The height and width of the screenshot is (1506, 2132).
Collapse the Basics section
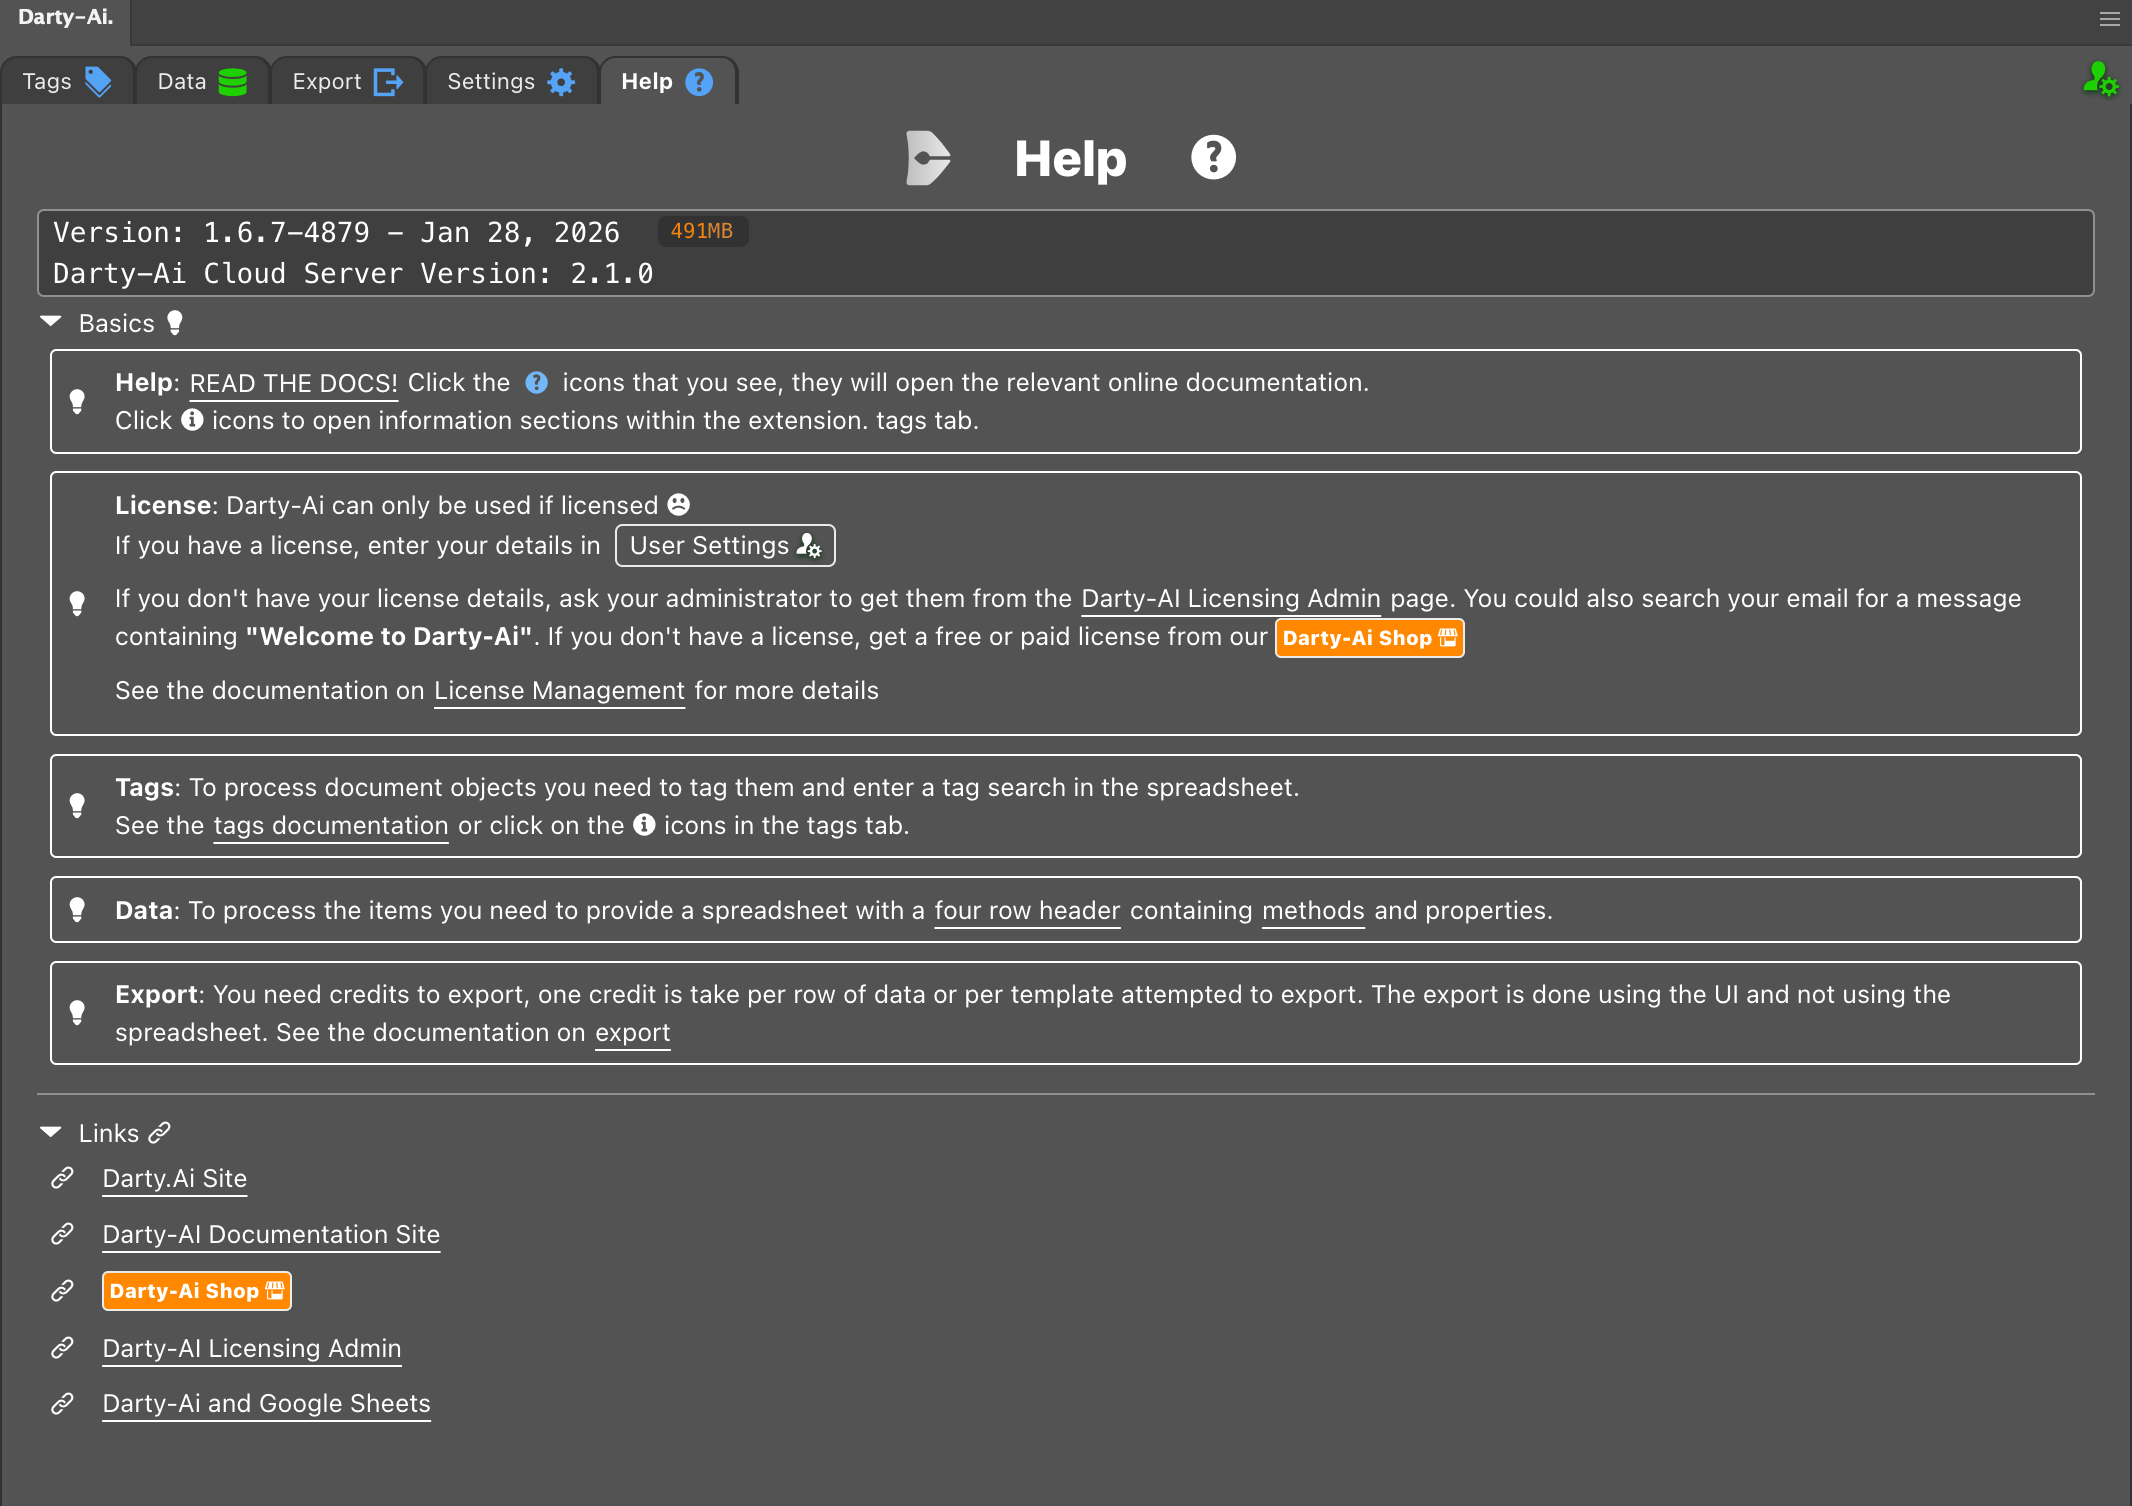tap(48, 322)
